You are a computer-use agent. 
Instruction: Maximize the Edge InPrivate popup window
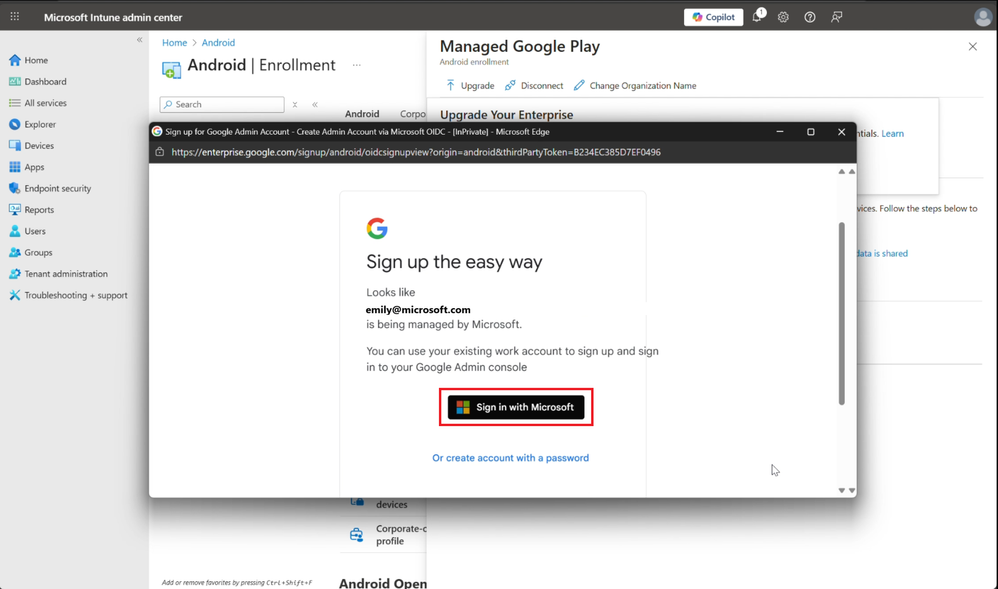810,132
